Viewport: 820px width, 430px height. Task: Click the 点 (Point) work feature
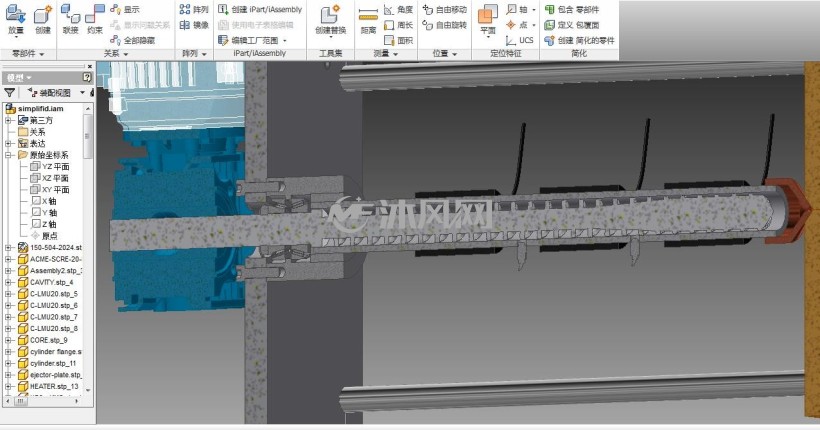(x=517, y=25)
